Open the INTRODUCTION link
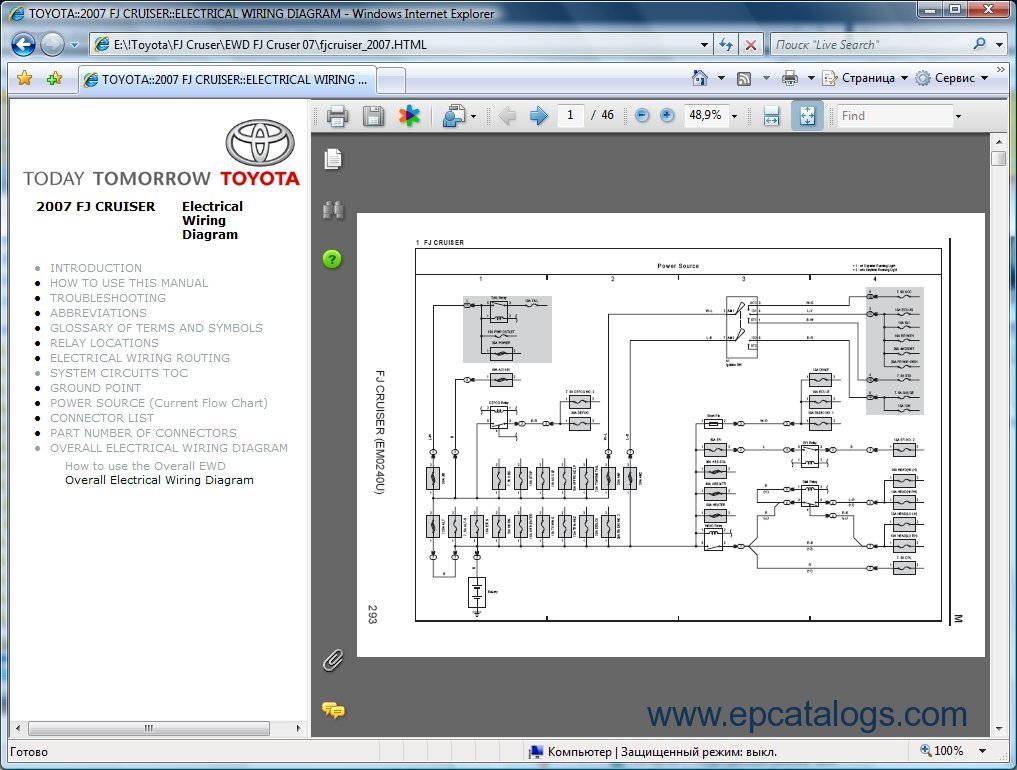The image size is (1017, 770). (x=96, y=268)
